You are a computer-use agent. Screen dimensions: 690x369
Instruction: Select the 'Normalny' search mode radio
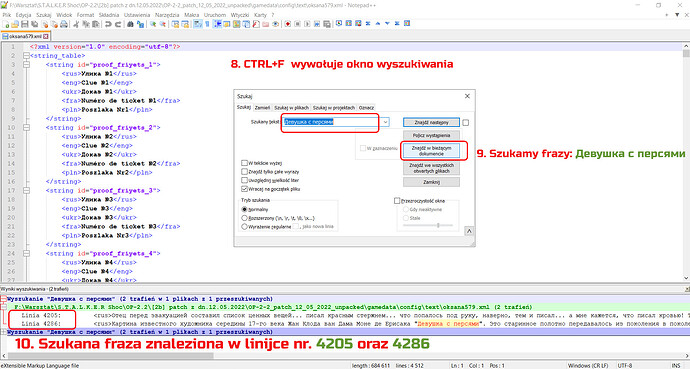[244, 209]
